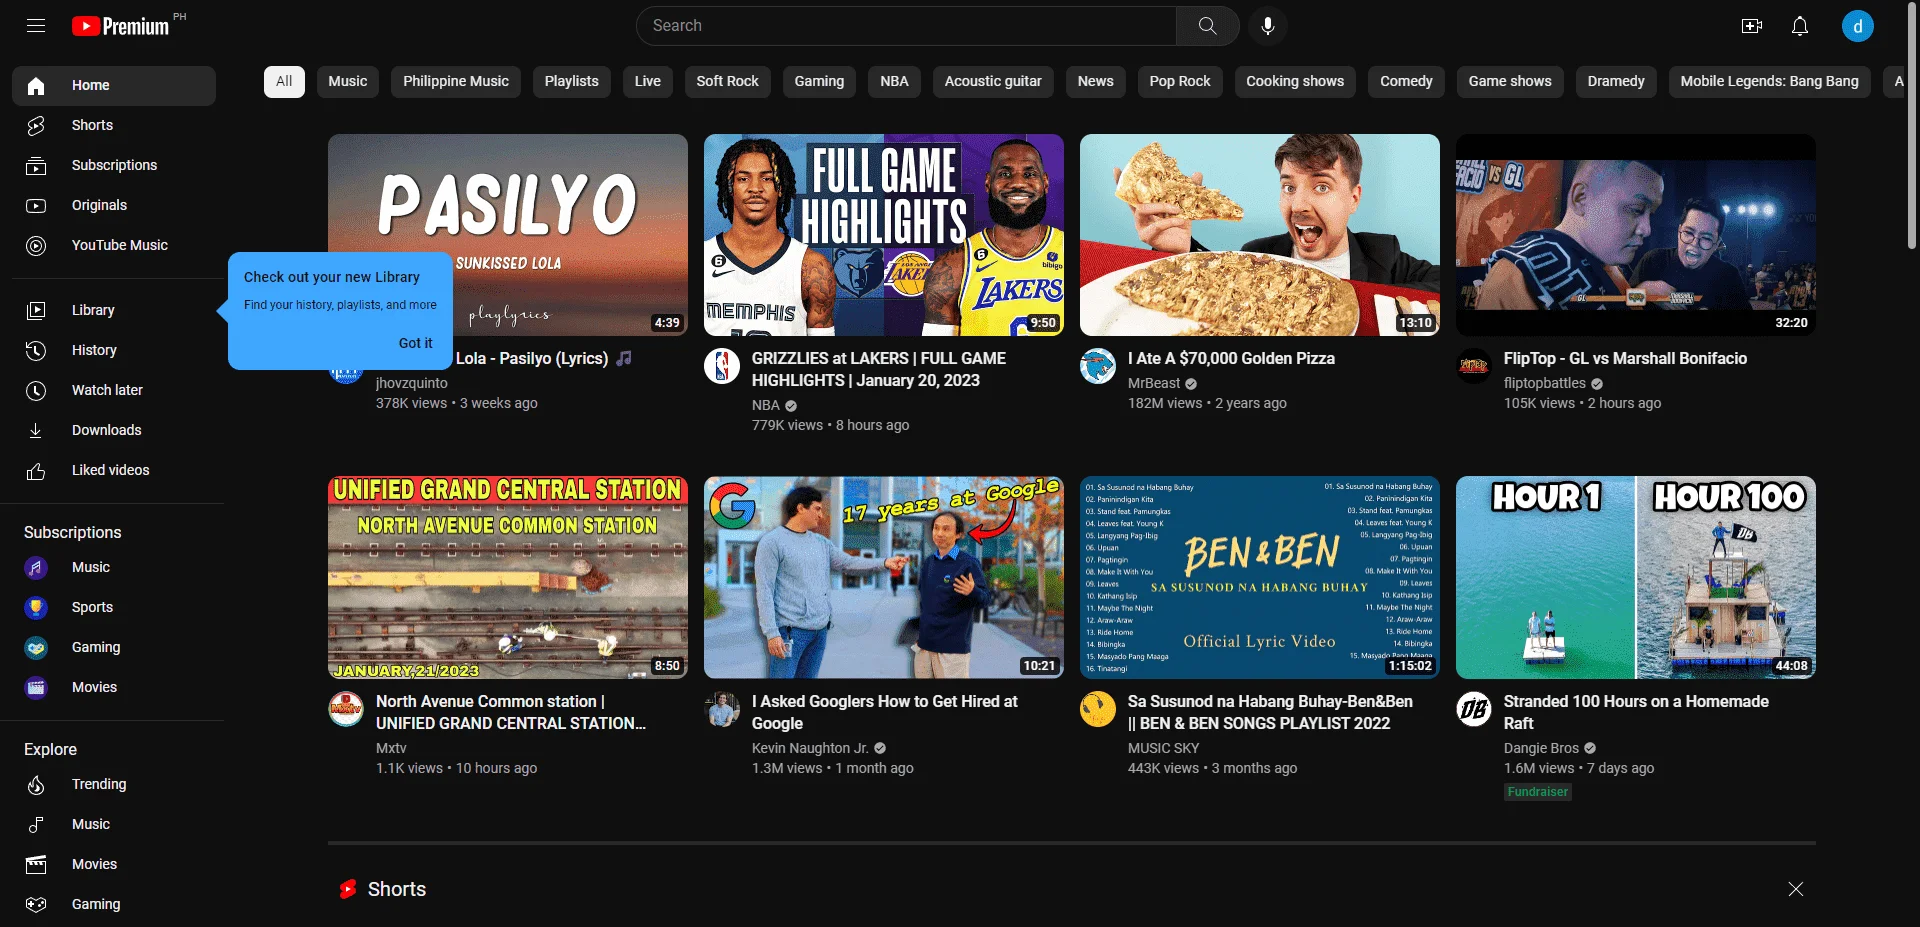Select the Soft Rock filter chip
Viewport: 1920px width, 927px height.
[x=728, y=82]
